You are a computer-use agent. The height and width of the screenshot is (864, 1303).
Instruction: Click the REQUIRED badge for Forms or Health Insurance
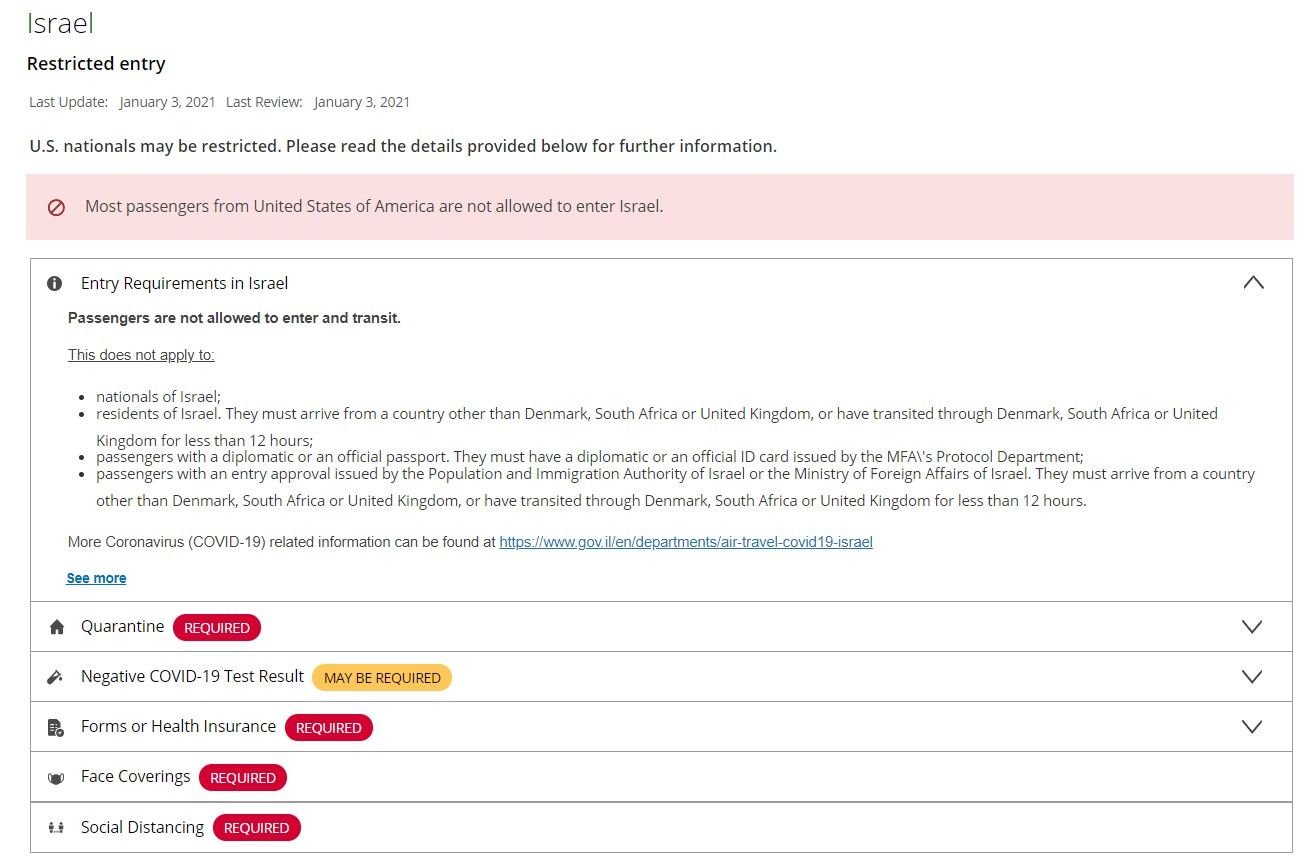pos(329,728)
